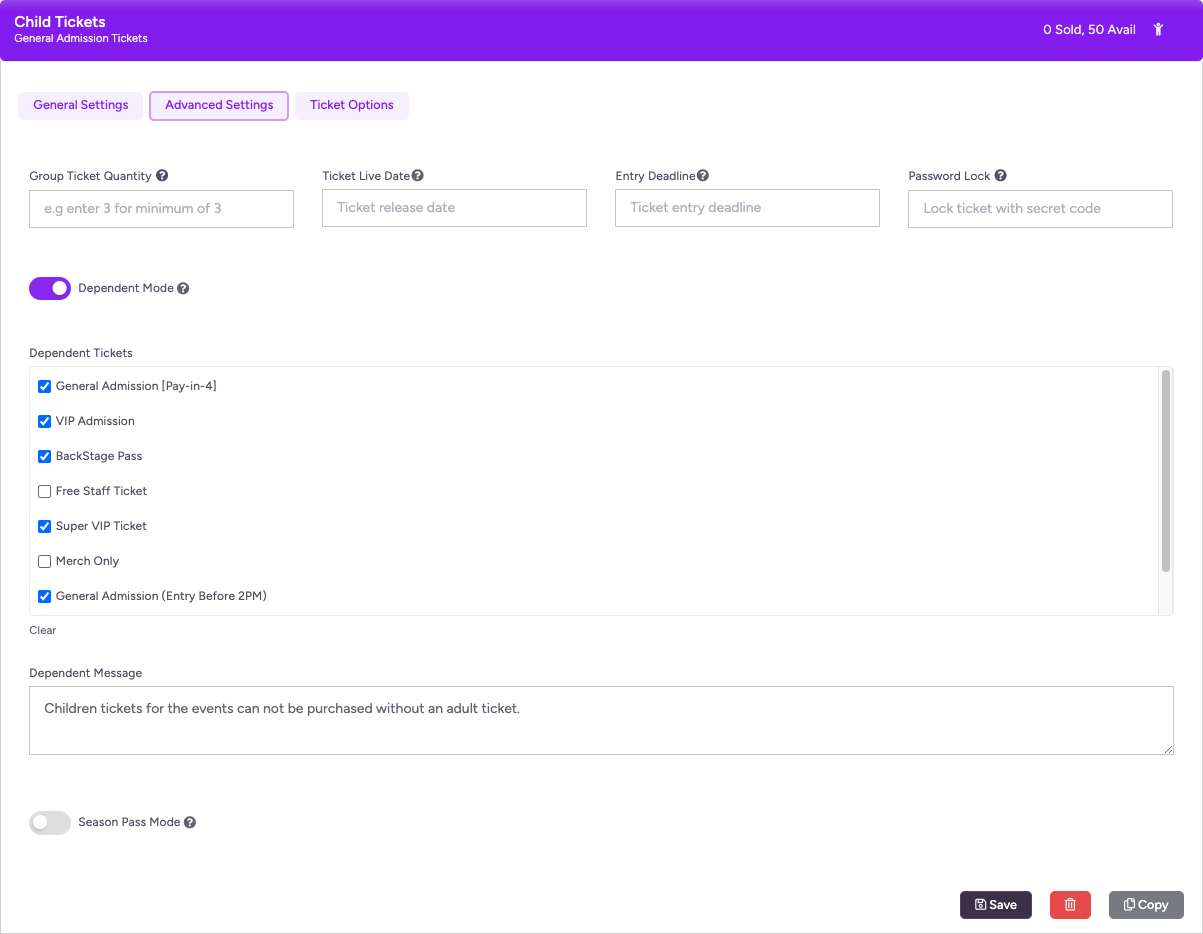Check the Free Staff Ticket checkbox

[44, 491]
